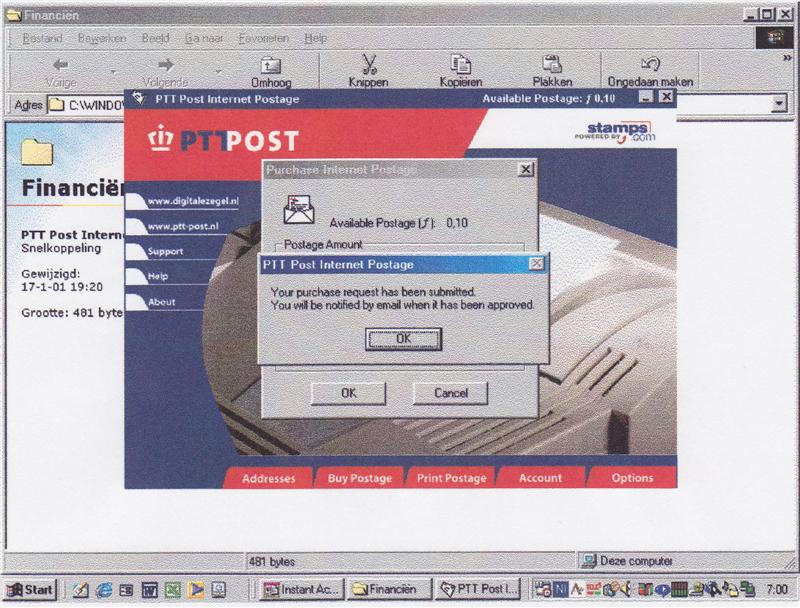Open the www.ptt-post.nl link
This screenshot has height=608, width=800.
point(183,226)
